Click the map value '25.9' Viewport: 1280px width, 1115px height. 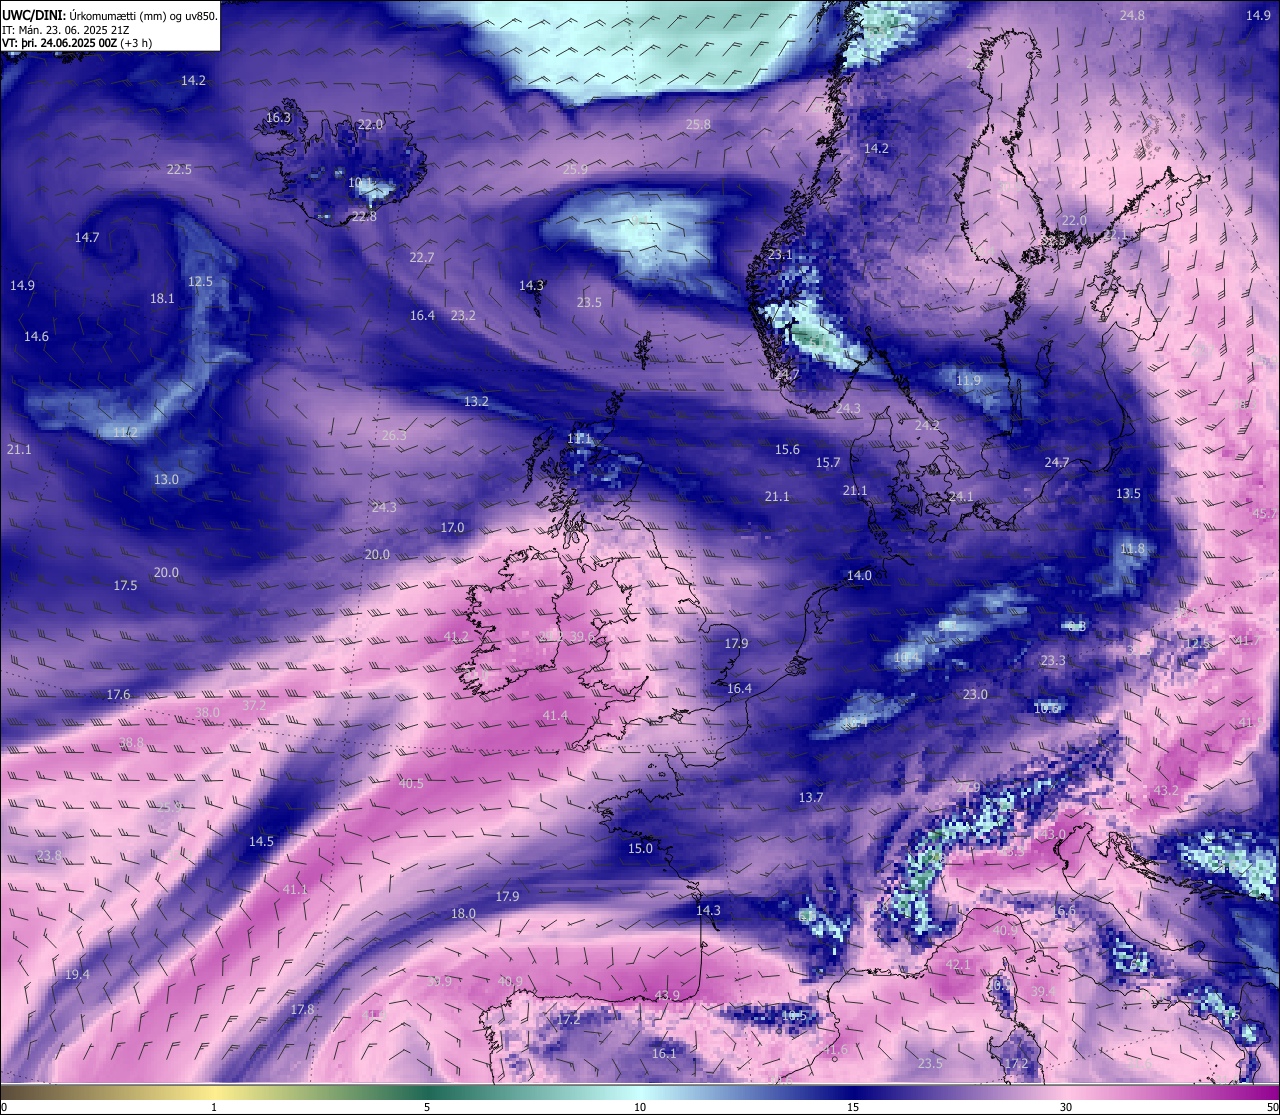click(x=575, y=170)
